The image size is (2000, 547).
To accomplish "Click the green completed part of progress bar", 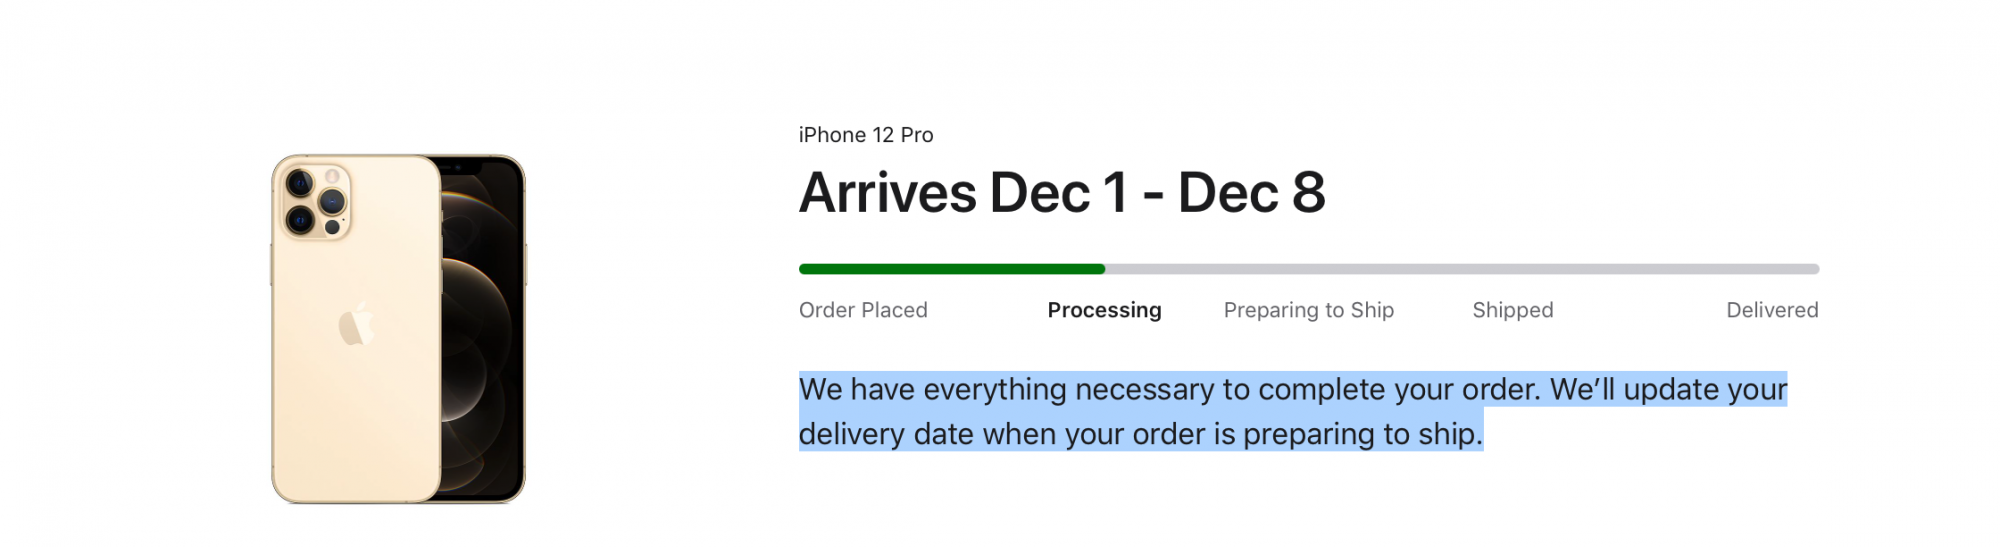I will 951,269.
